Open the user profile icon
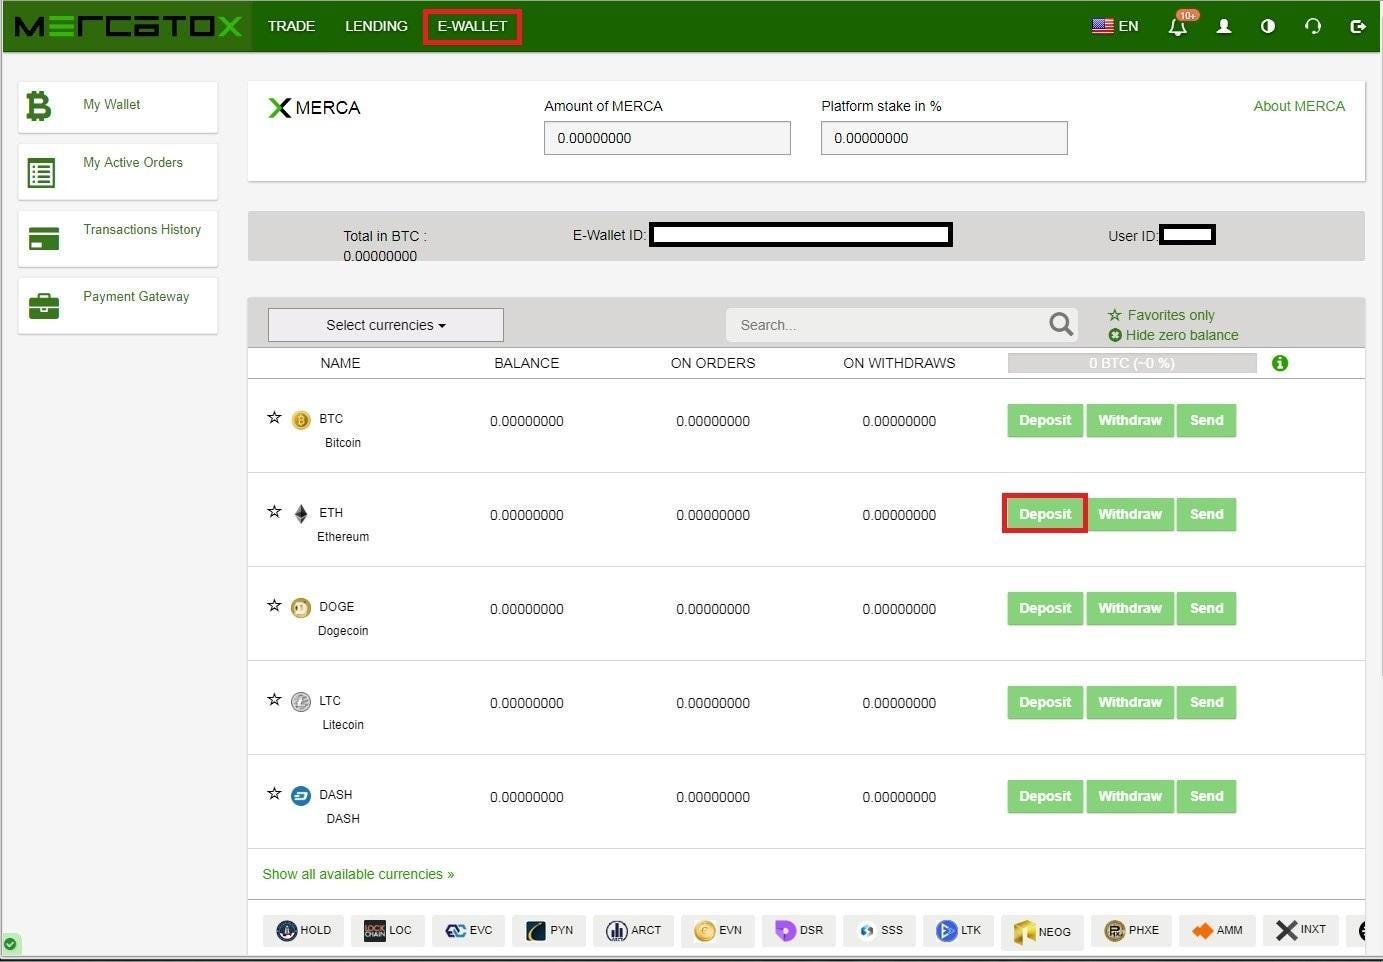 pyautogui.click(x=1223, y=26)
